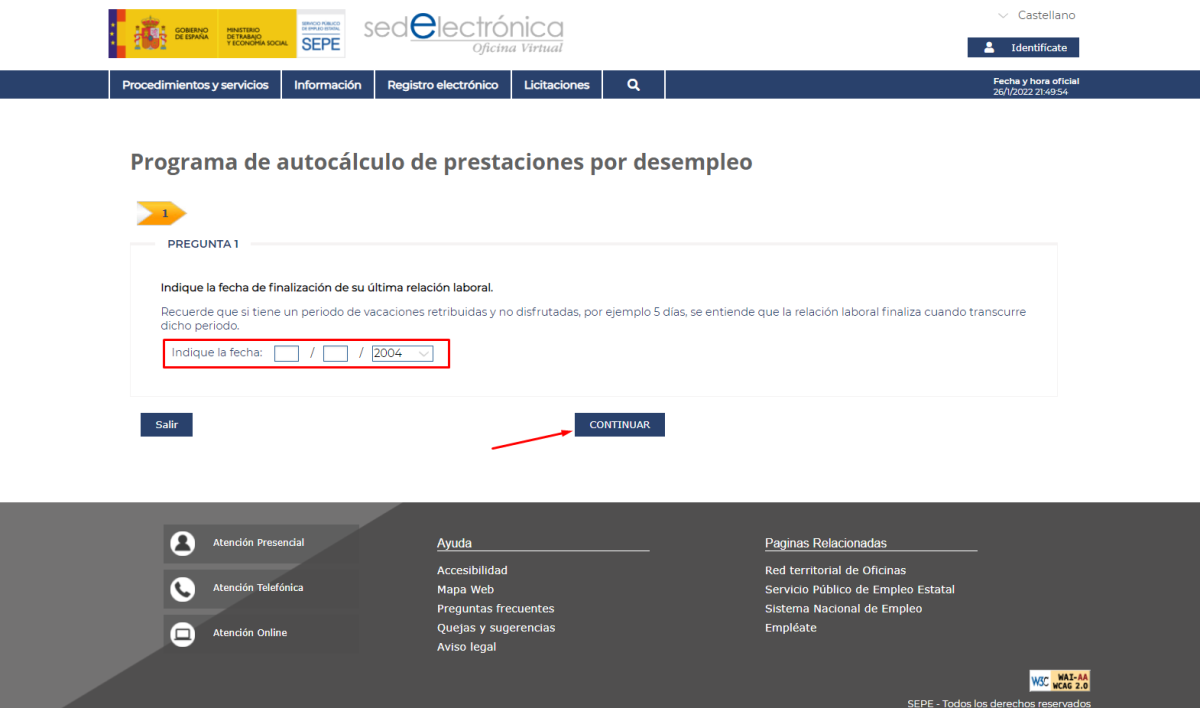Image resolution: width=1200 pixels, height=708 pixels.
Task: Open the Atención Telefónica phone icon
Action: 182,588
